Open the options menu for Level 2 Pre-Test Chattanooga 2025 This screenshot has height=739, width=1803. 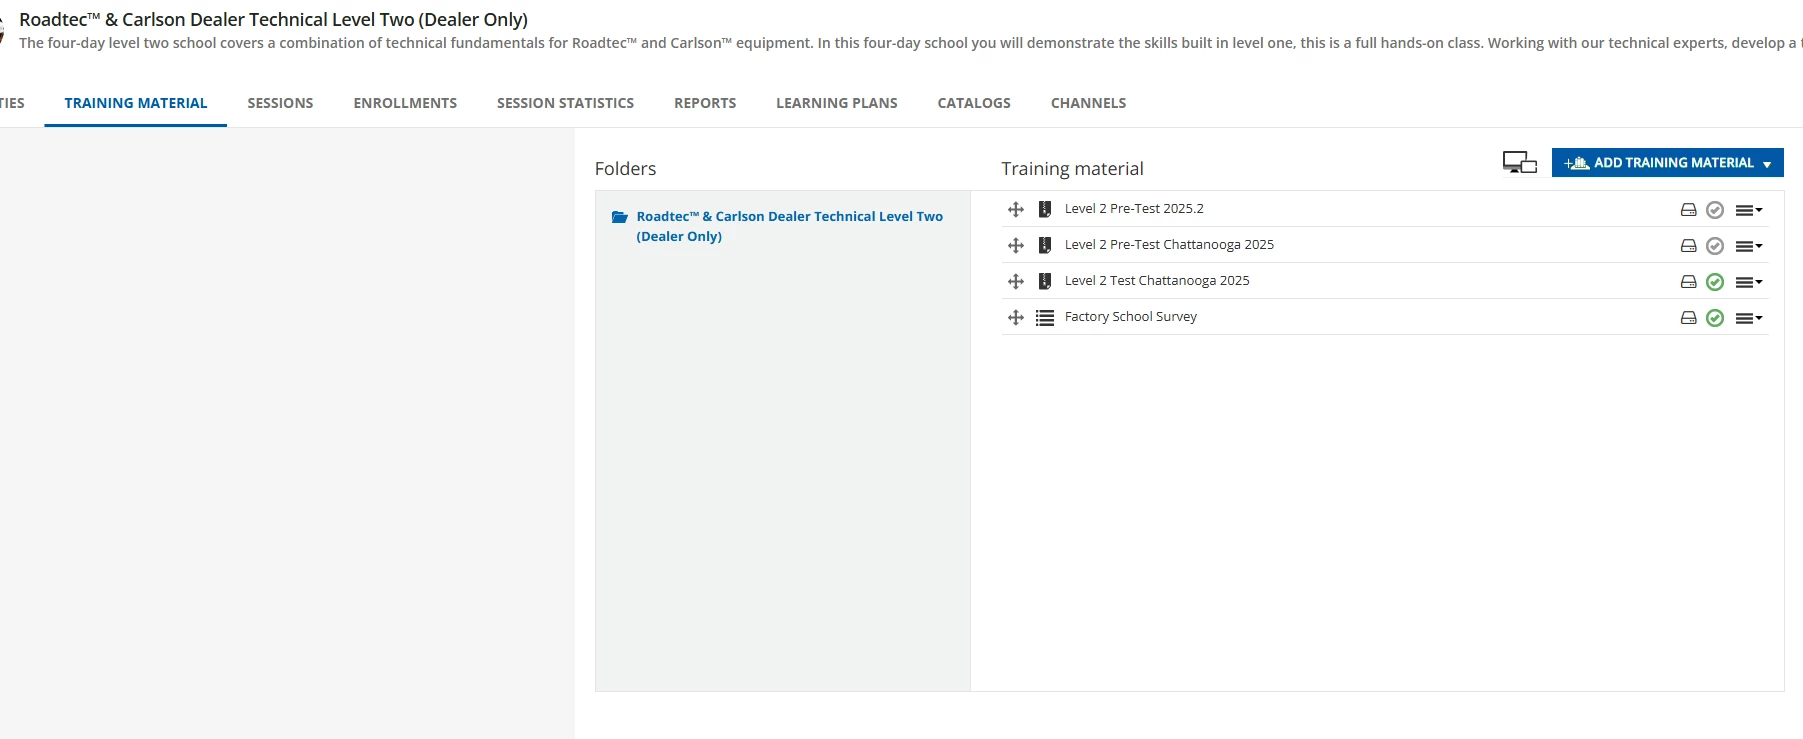click(x=1748, y=246)
